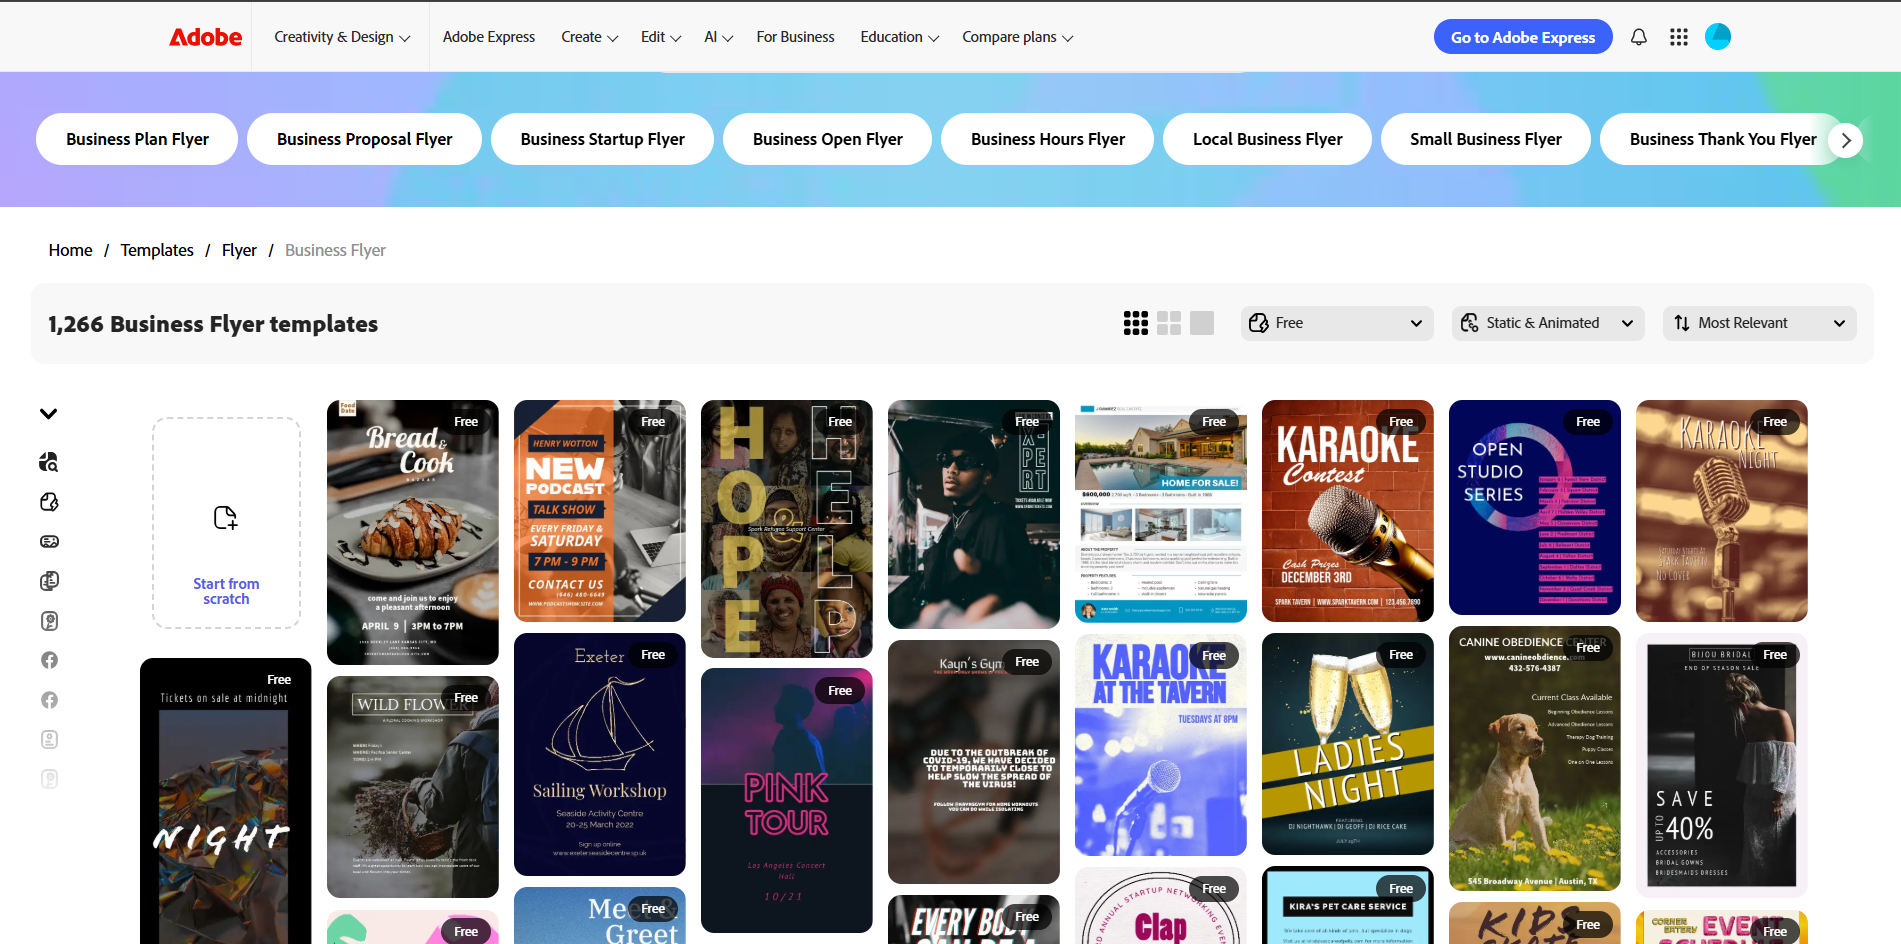Click the sidebar stacked documents icon
The height and width of the screenshot is (944, 1901).
[49, 581]
